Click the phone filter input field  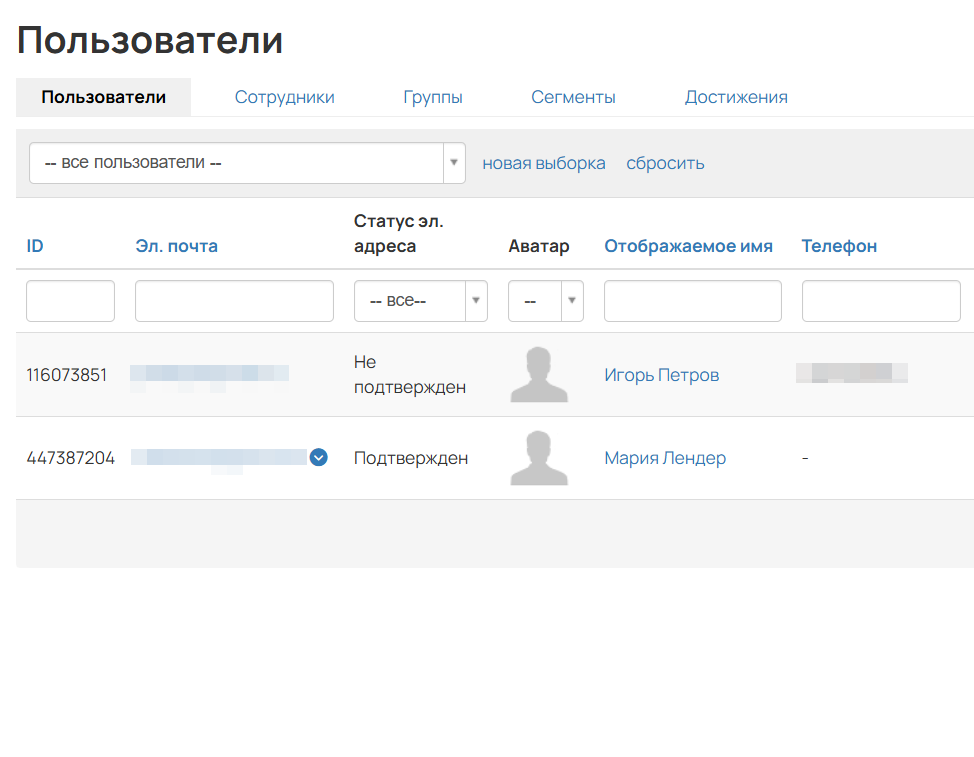[x=880, y=300]
